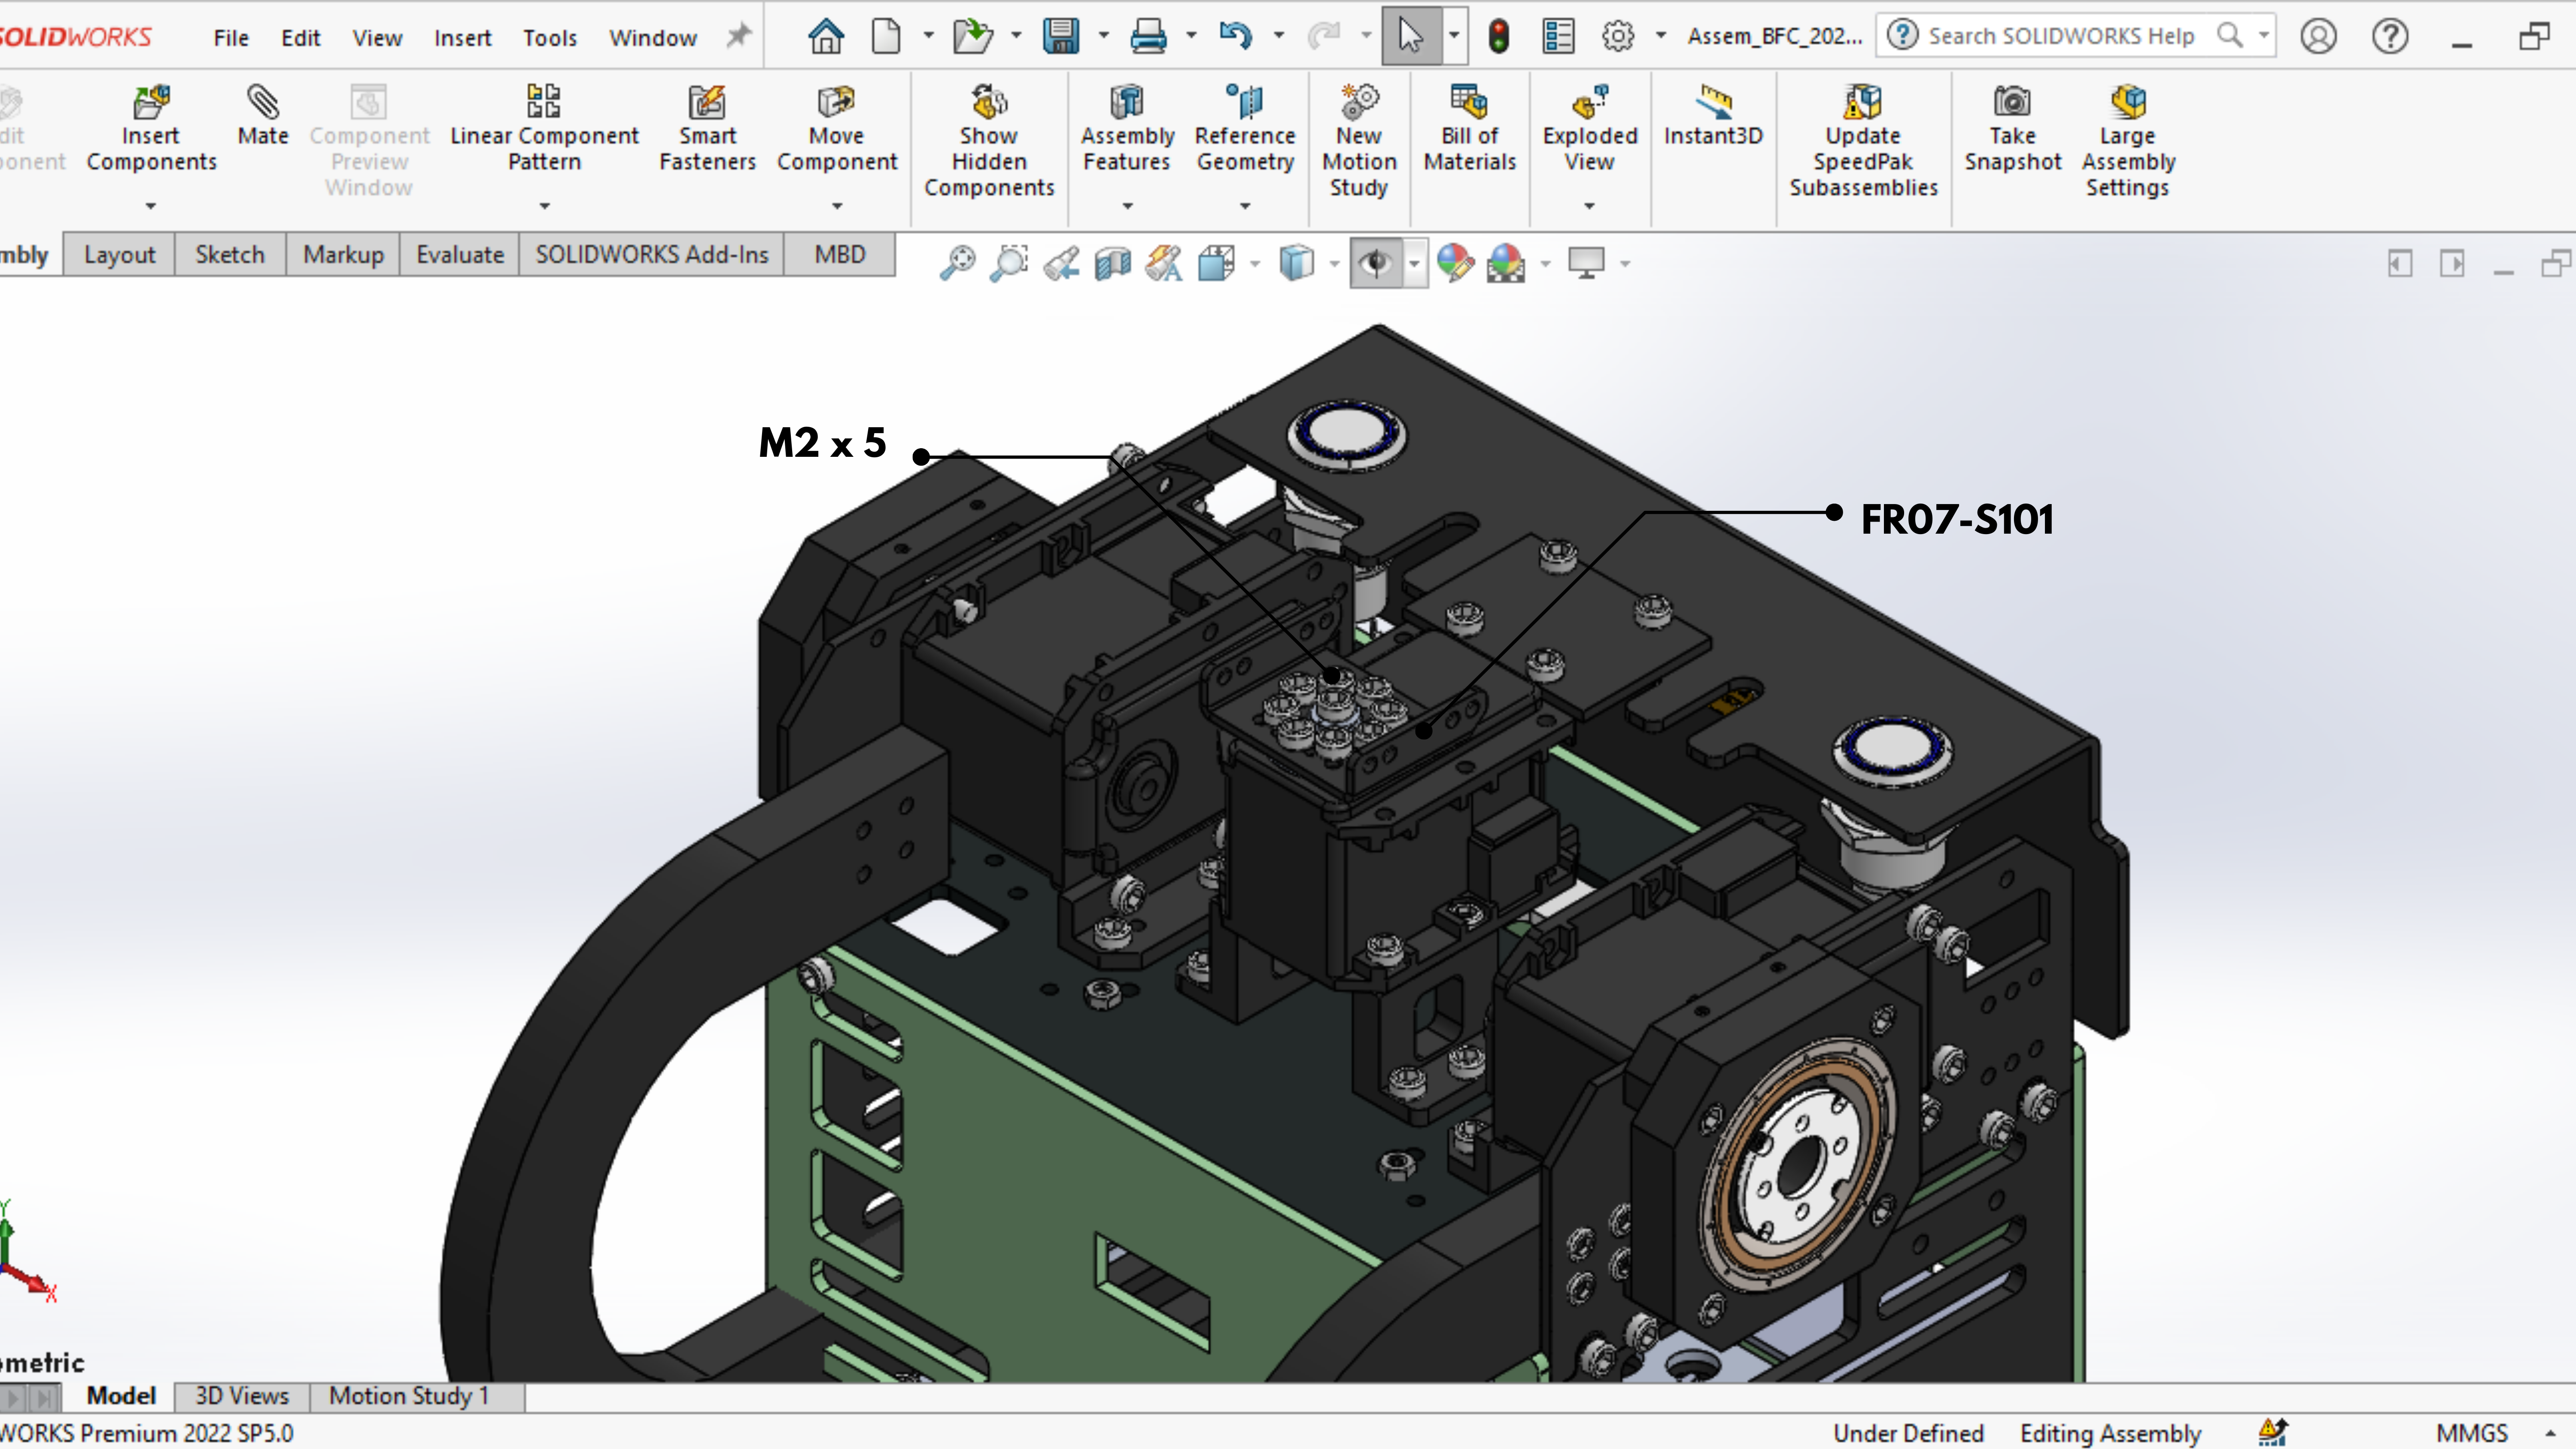Open Dynamic Annotation Views icon

[x=1164, y=263]
